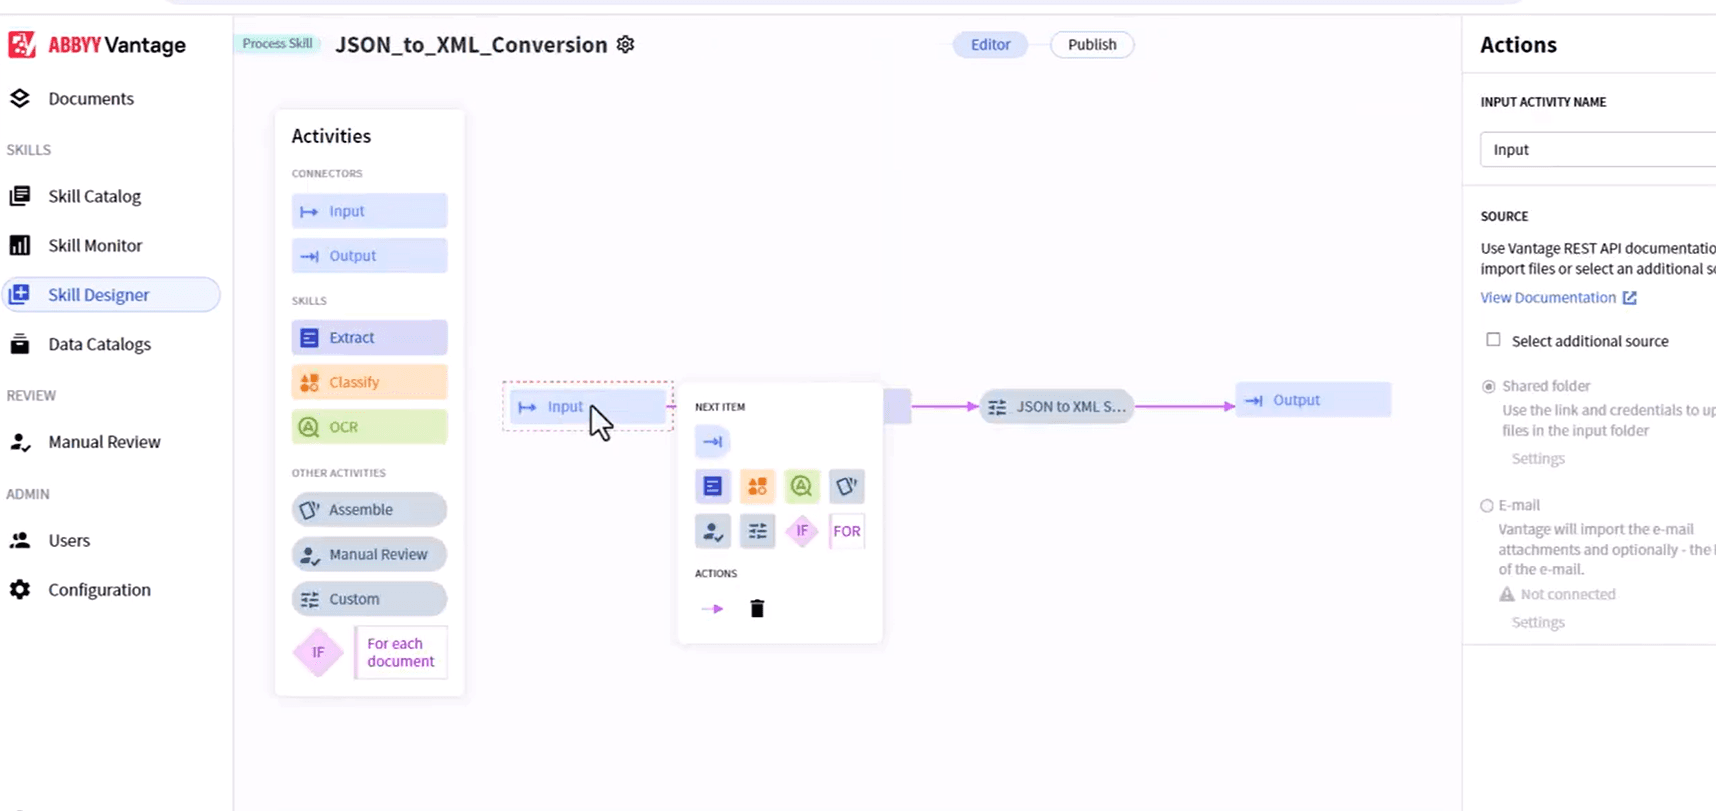Click the ABBYY Vantage logo

pyautogui.click(x=97, y=45)
